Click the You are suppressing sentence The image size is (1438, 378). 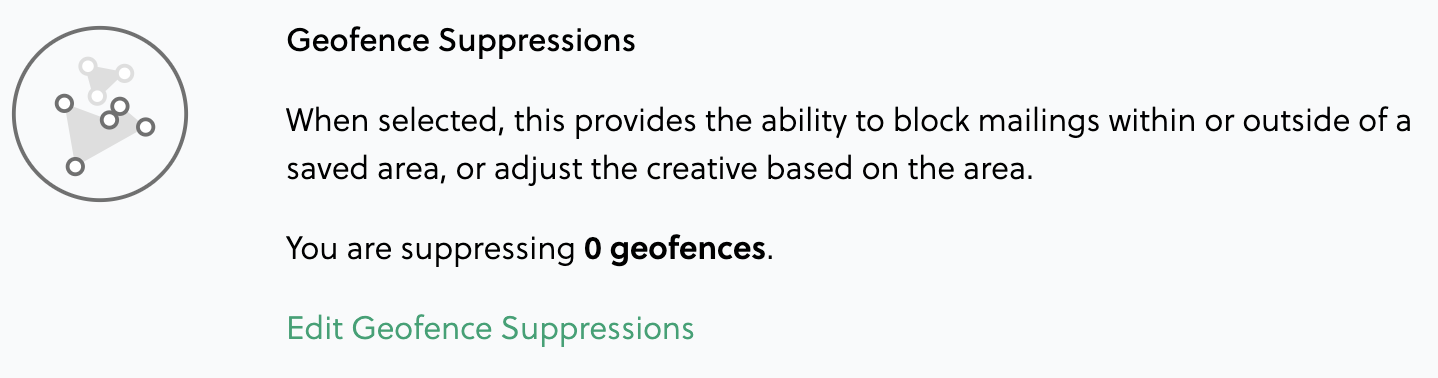(x=531, y=248)
